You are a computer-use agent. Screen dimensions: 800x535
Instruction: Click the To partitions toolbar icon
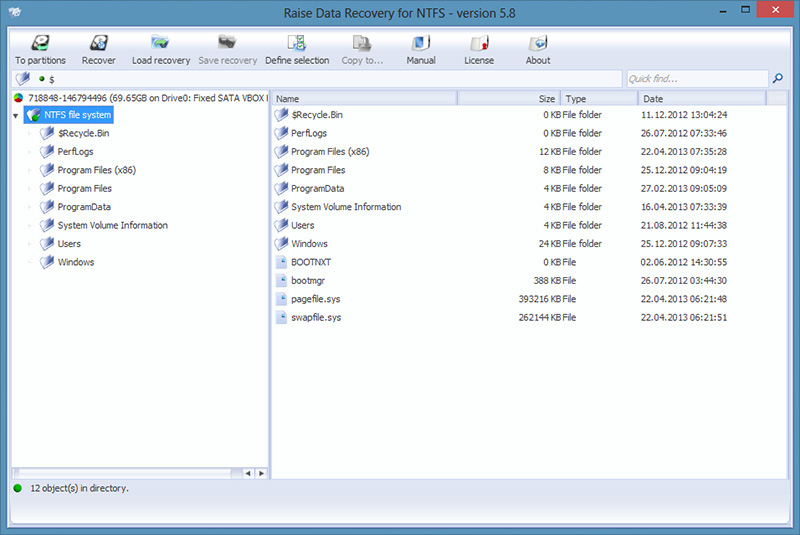pyautogui.click(x=40, y=43)
